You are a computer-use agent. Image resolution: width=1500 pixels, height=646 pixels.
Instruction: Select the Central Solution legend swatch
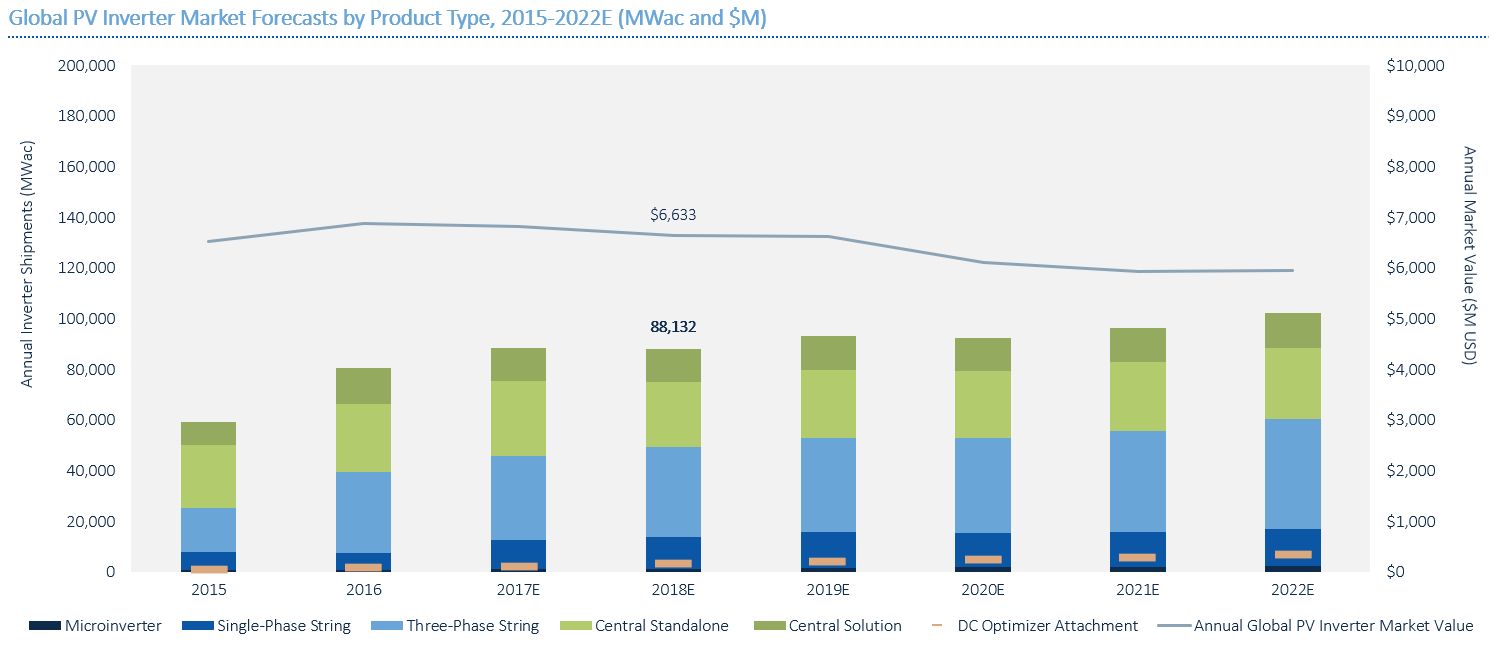767,626
